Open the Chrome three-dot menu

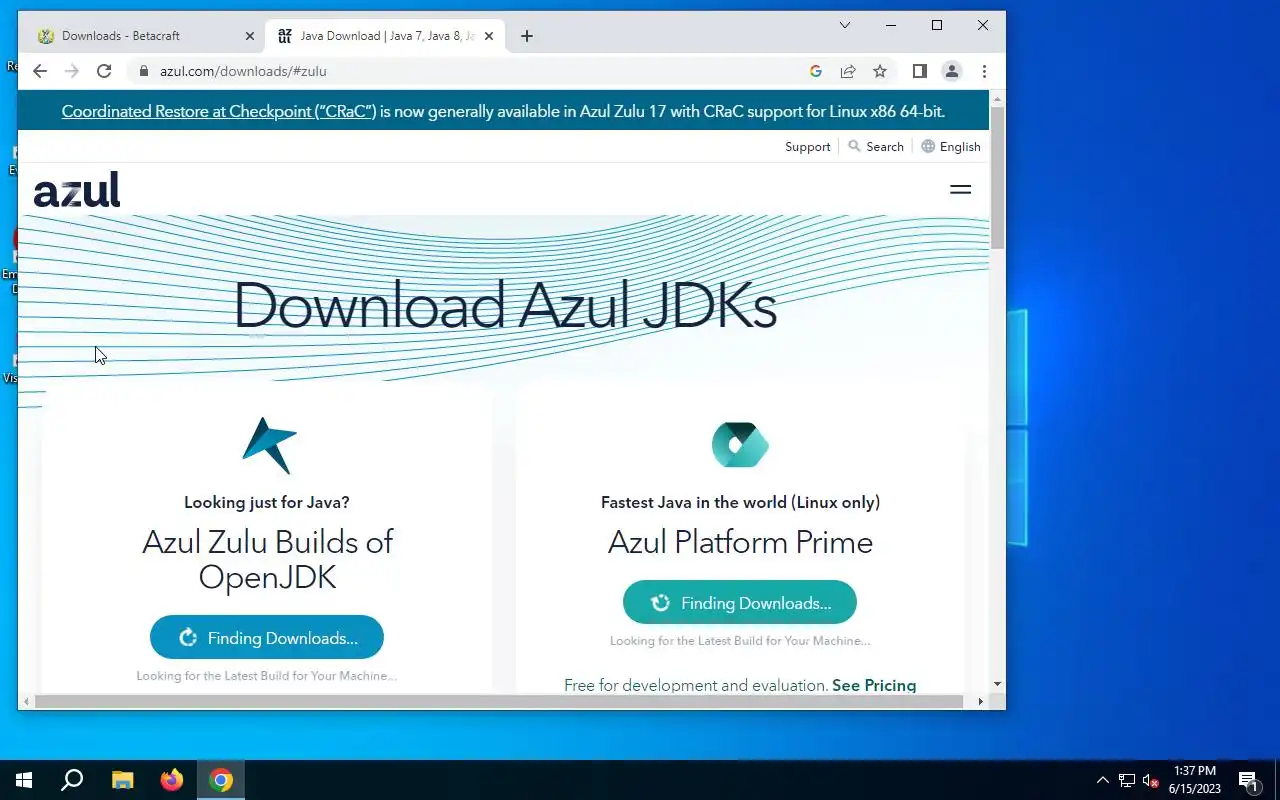[x=984, y=71]
